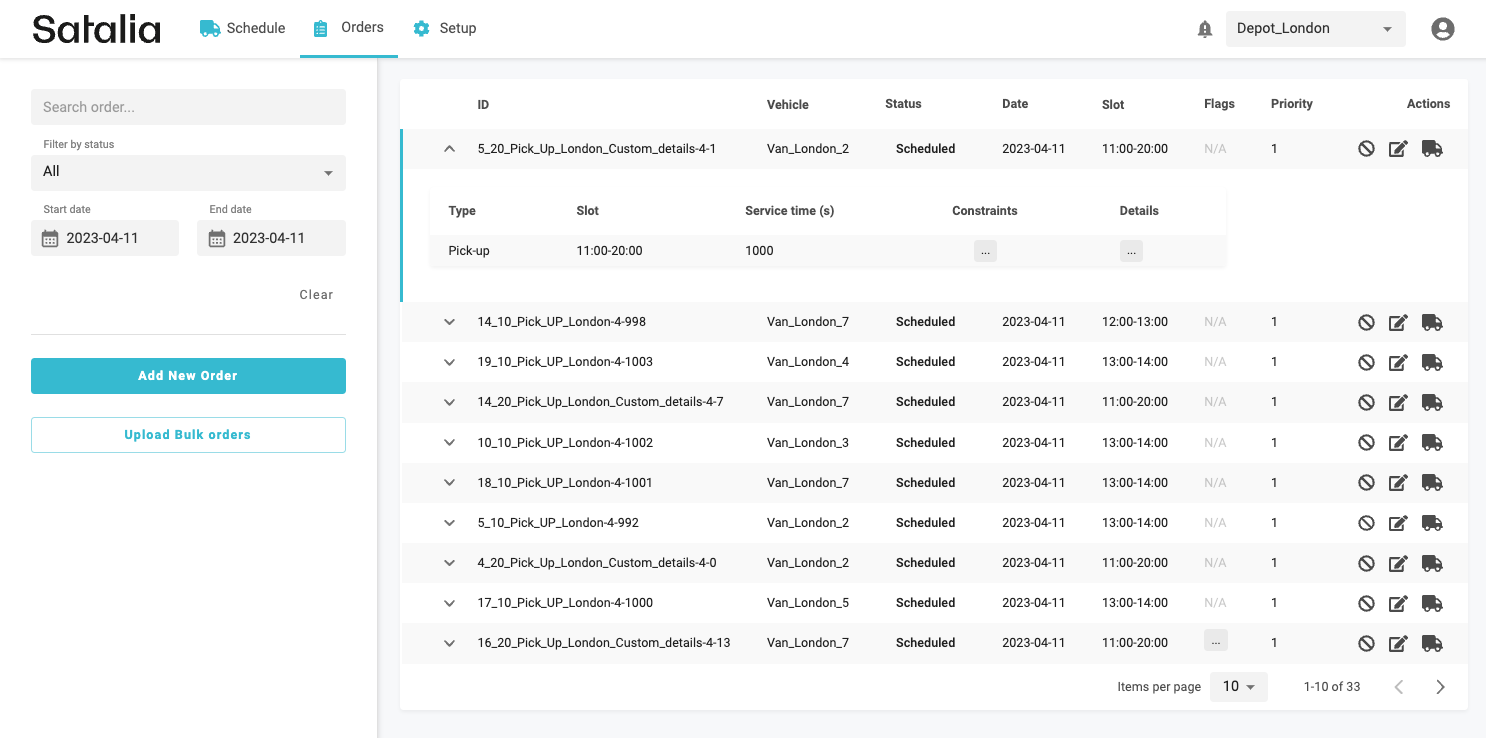Image resolution: width=1486 pixels, height=738 pixels.
Task: Go to next page of orders
Action: 1440,687
